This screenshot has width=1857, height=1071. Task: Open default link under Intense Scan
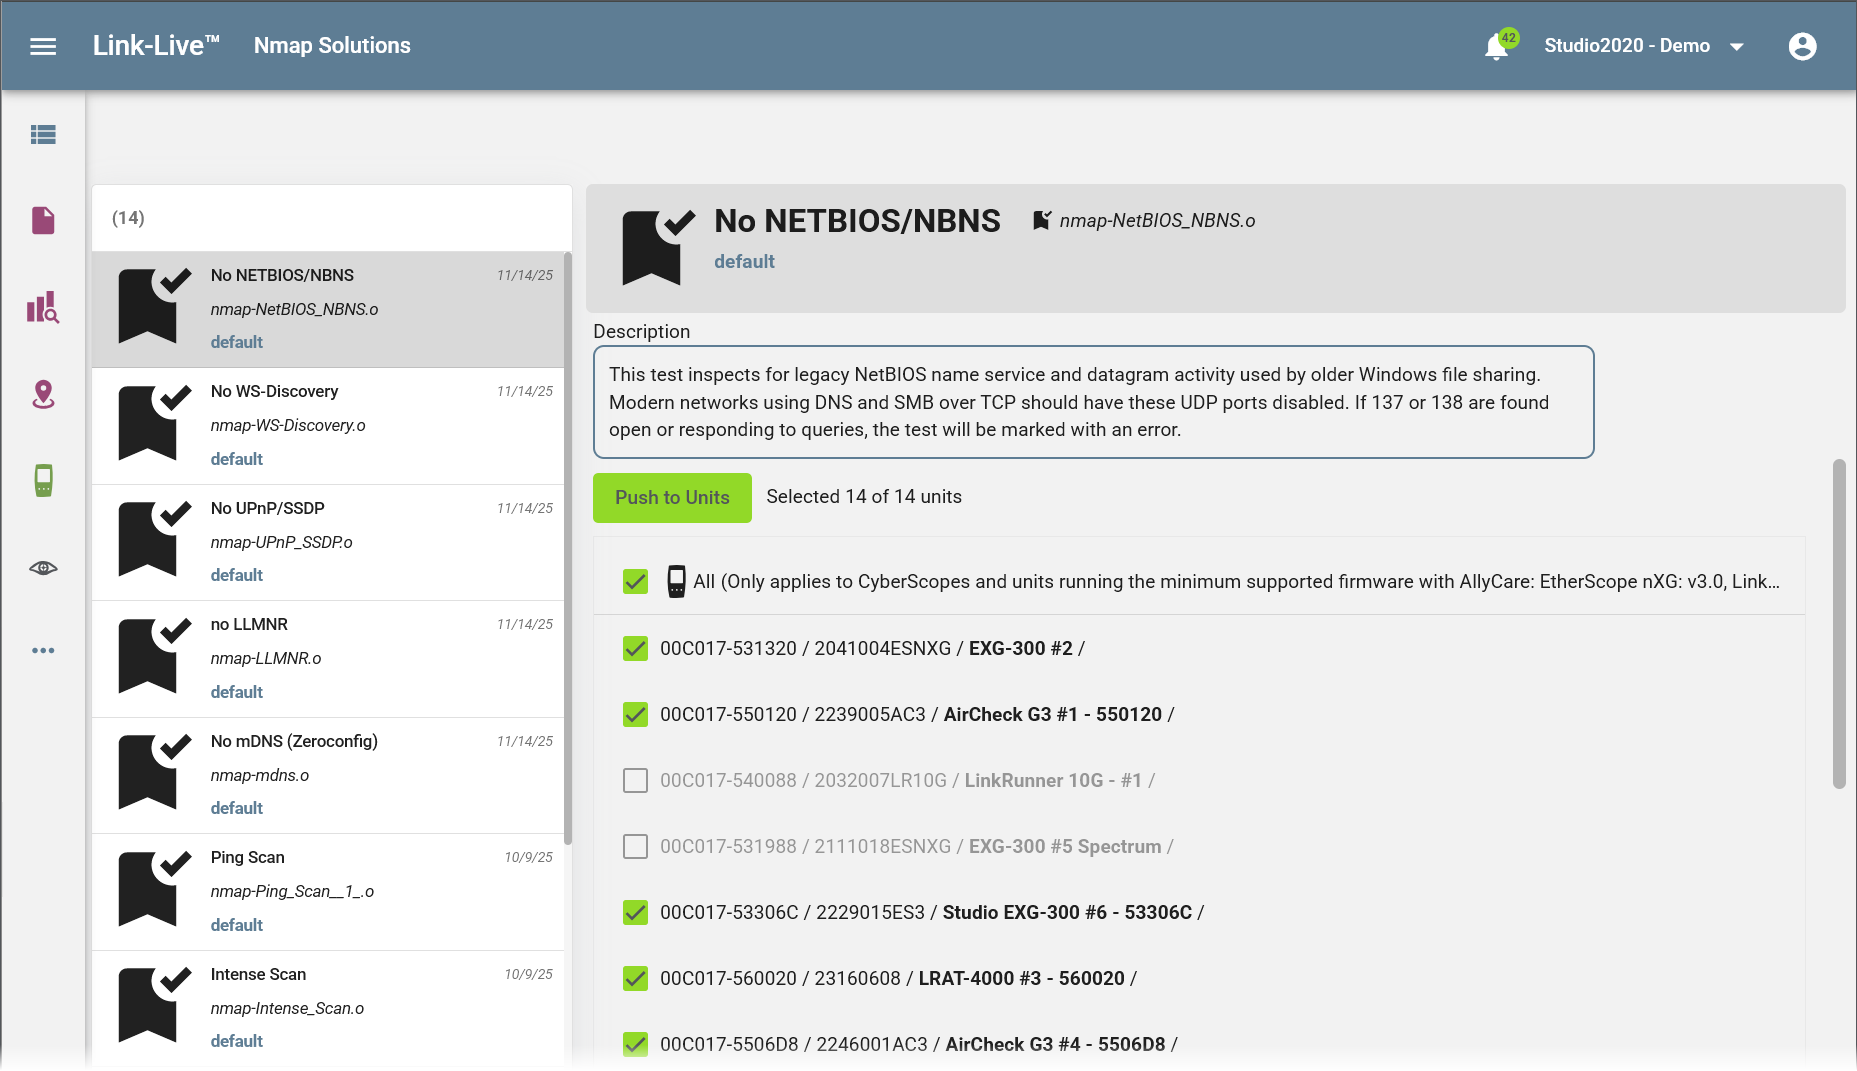237,1041
